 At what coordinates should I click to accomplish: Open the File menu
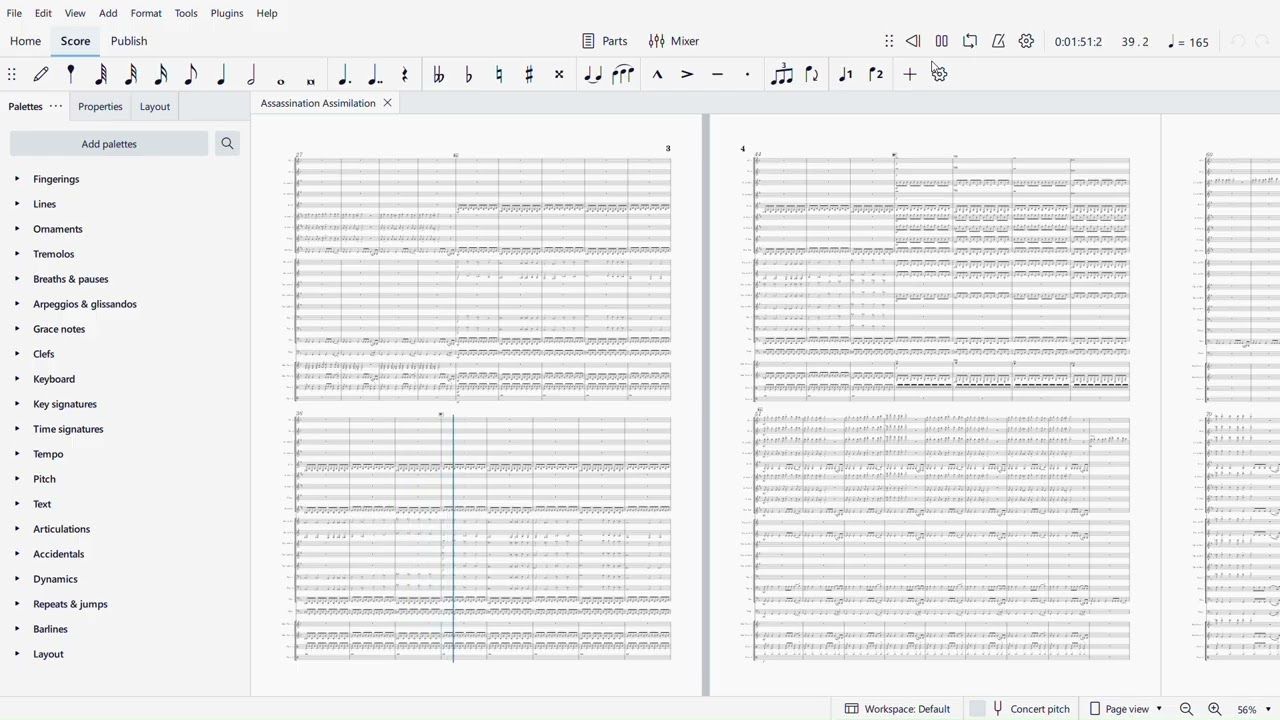[14, 13]
